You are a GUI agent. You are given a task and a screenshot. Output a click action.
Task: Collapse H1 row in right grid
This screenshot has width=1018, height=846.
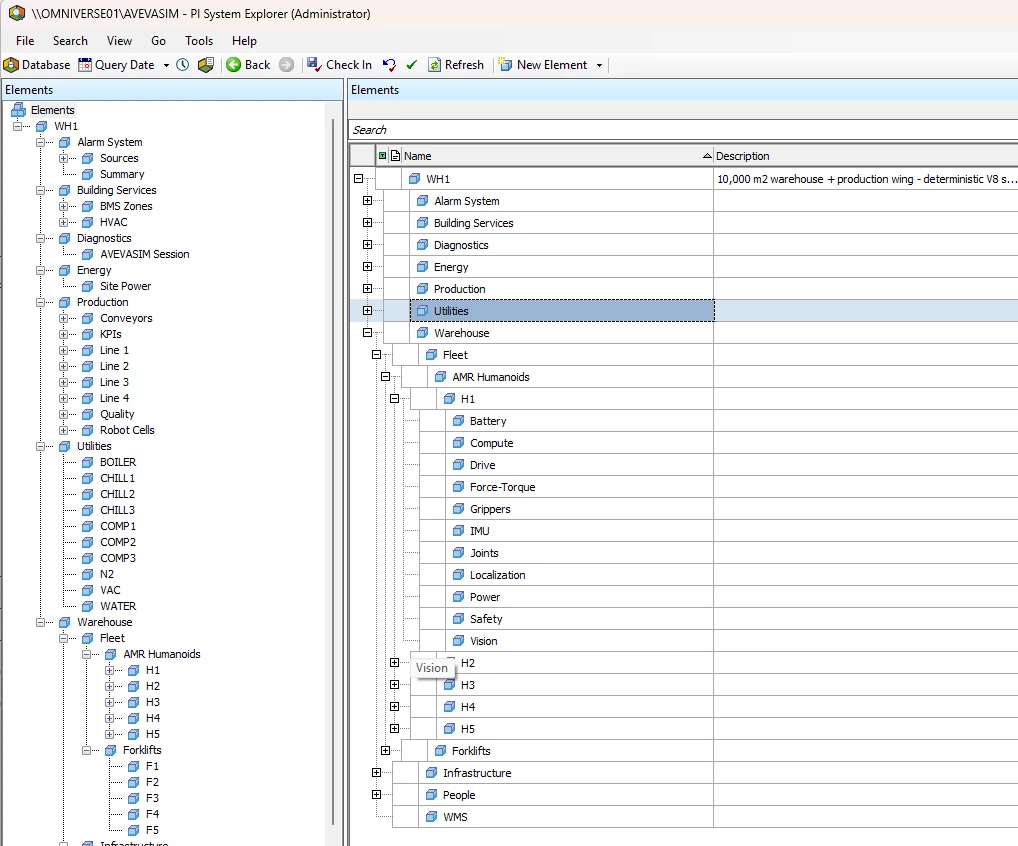point(394,399)
